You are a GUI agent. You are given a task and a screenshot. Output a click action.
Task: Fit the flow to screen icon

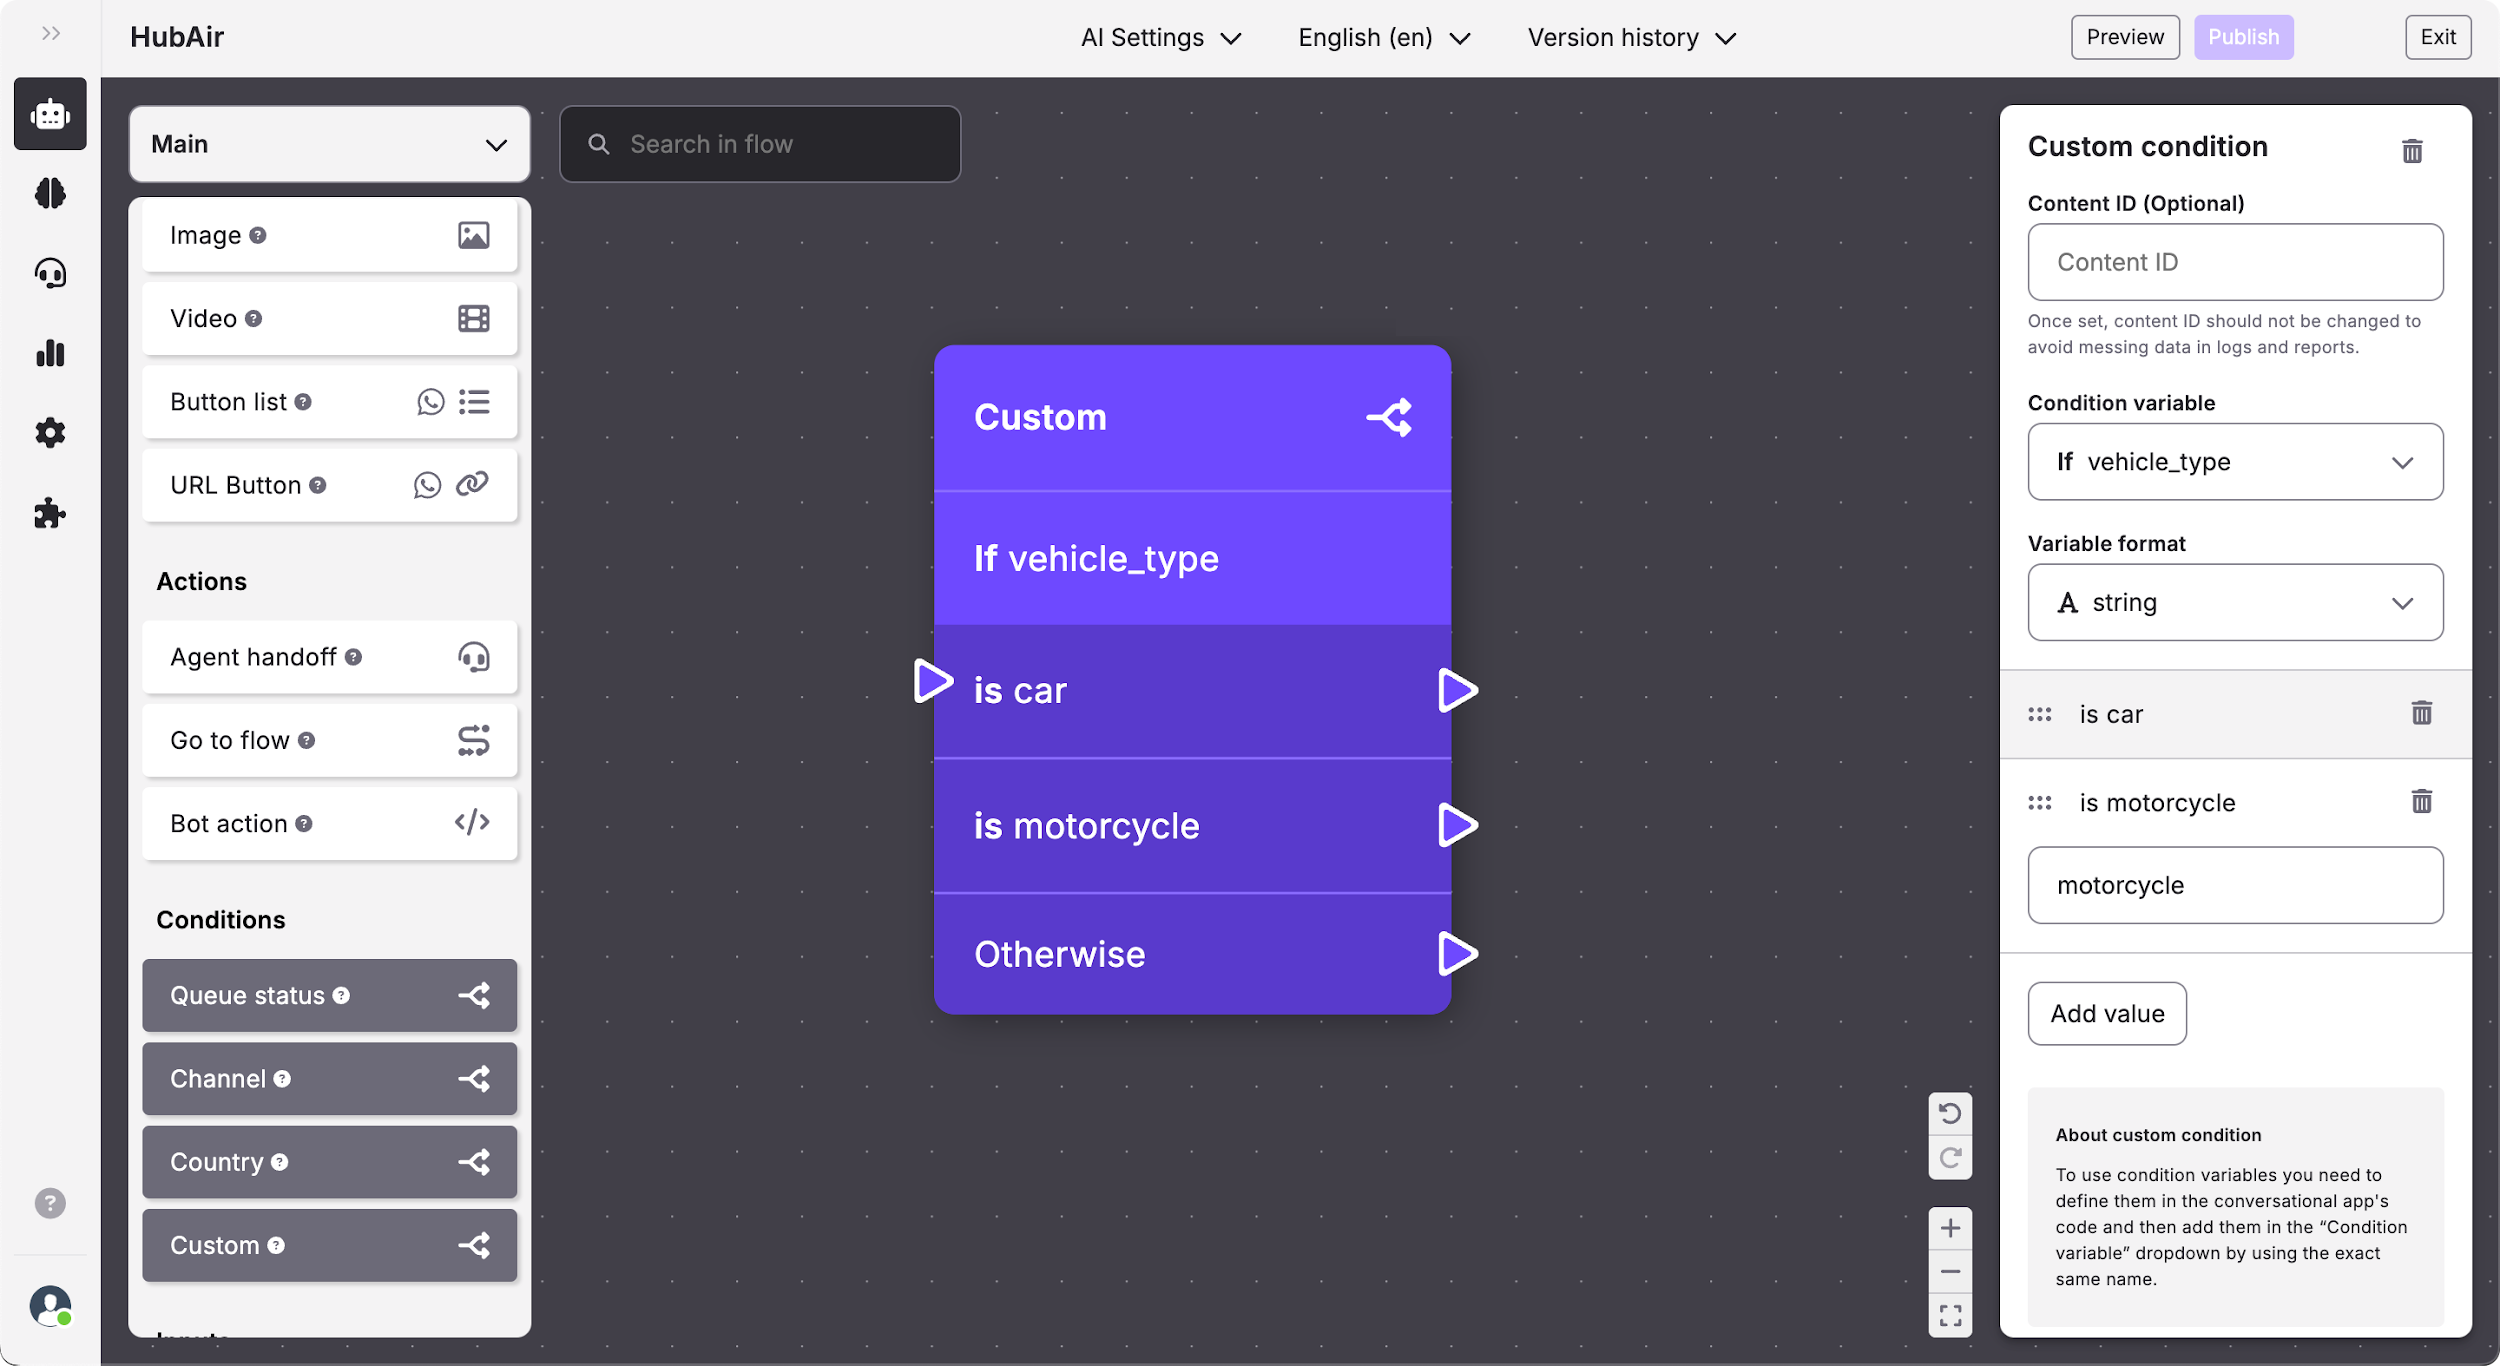pos(1950,1315)
